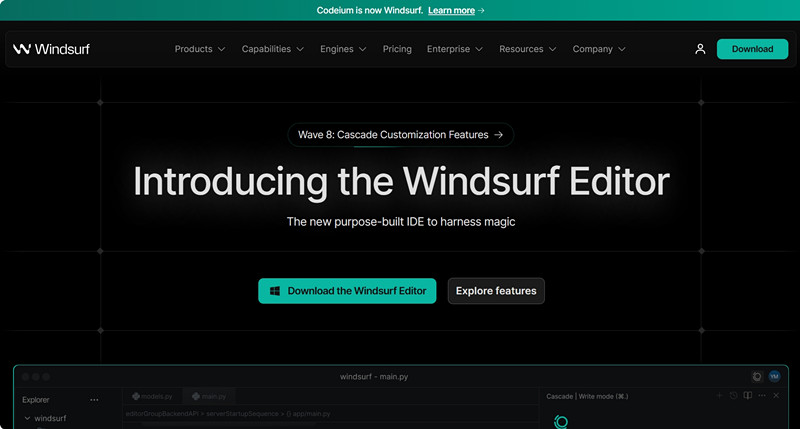Switch to the main.py tab
The width and height of the screenshot is (800, 429).
coord(209,396)
